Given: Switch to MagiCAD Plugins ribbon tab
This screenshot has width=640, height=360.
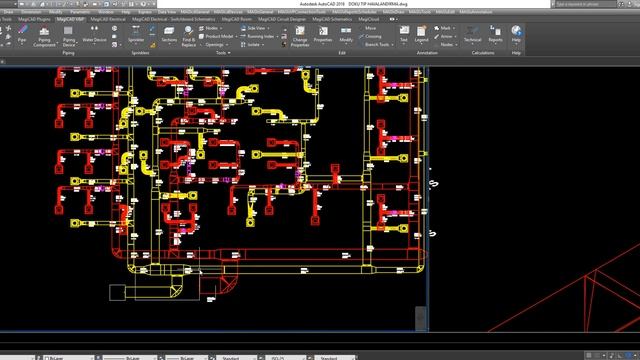Looking at the screenshot, I should pos(34,19).
